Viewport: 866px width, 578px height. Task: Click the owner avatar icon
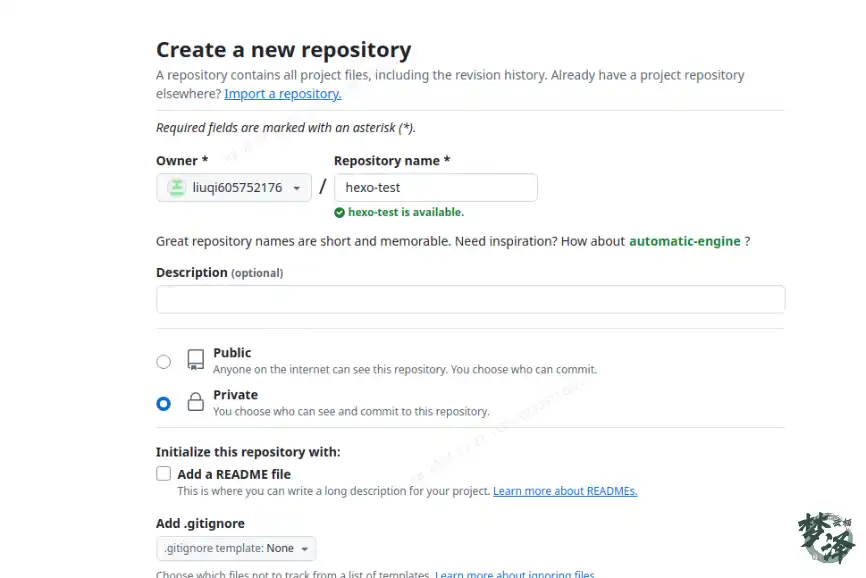[177, 188]
